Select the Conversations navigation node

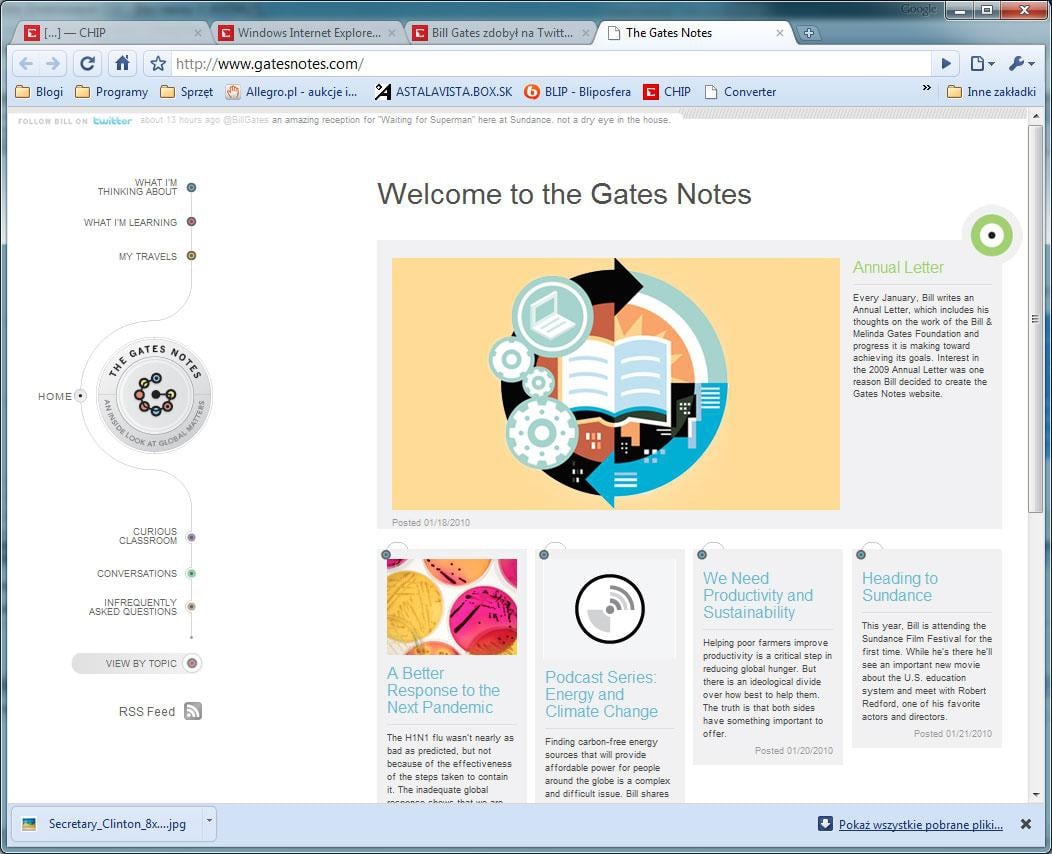[x=191, y=573]
